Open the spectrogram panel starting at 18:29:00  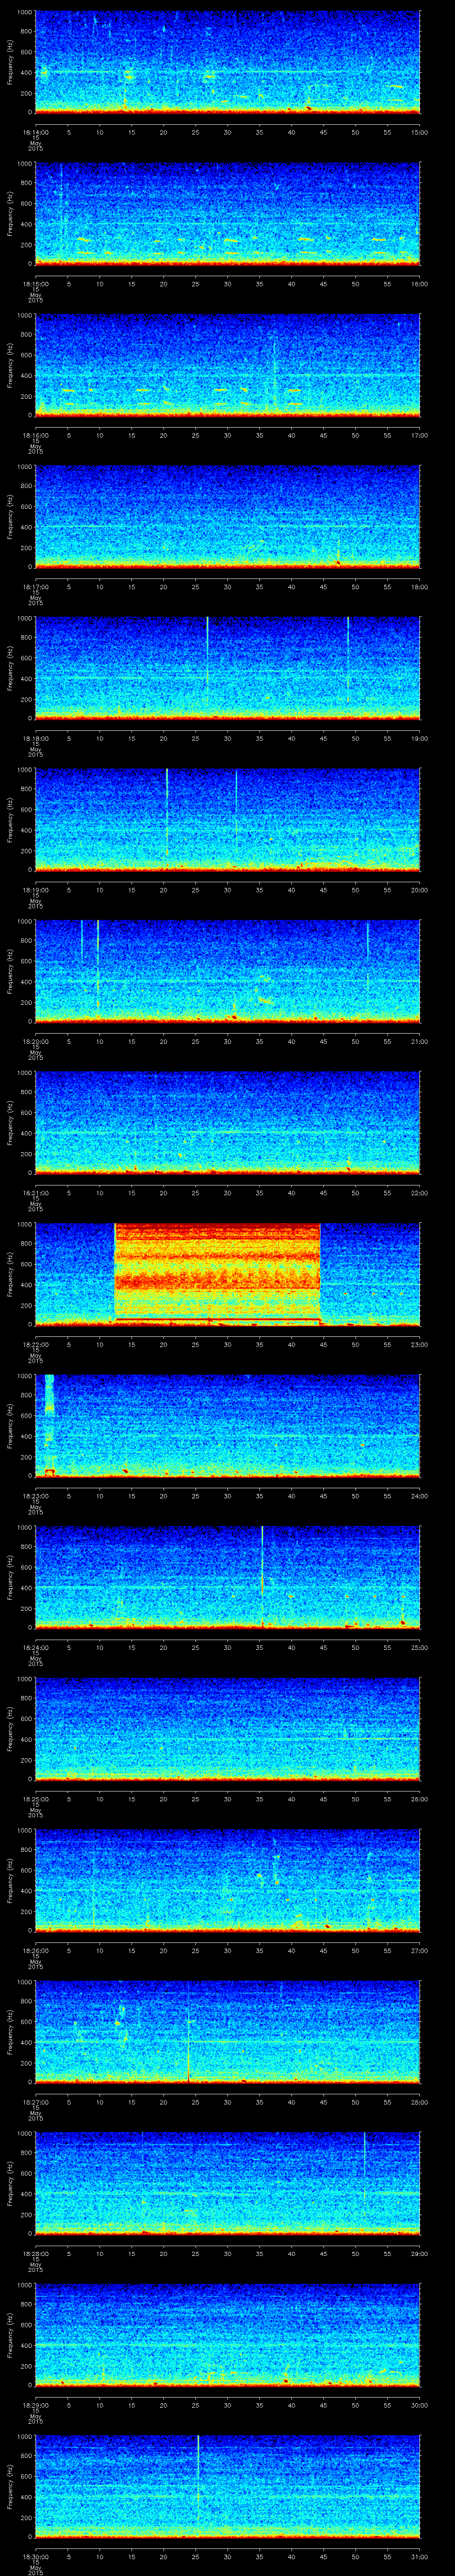point(228,2334)
